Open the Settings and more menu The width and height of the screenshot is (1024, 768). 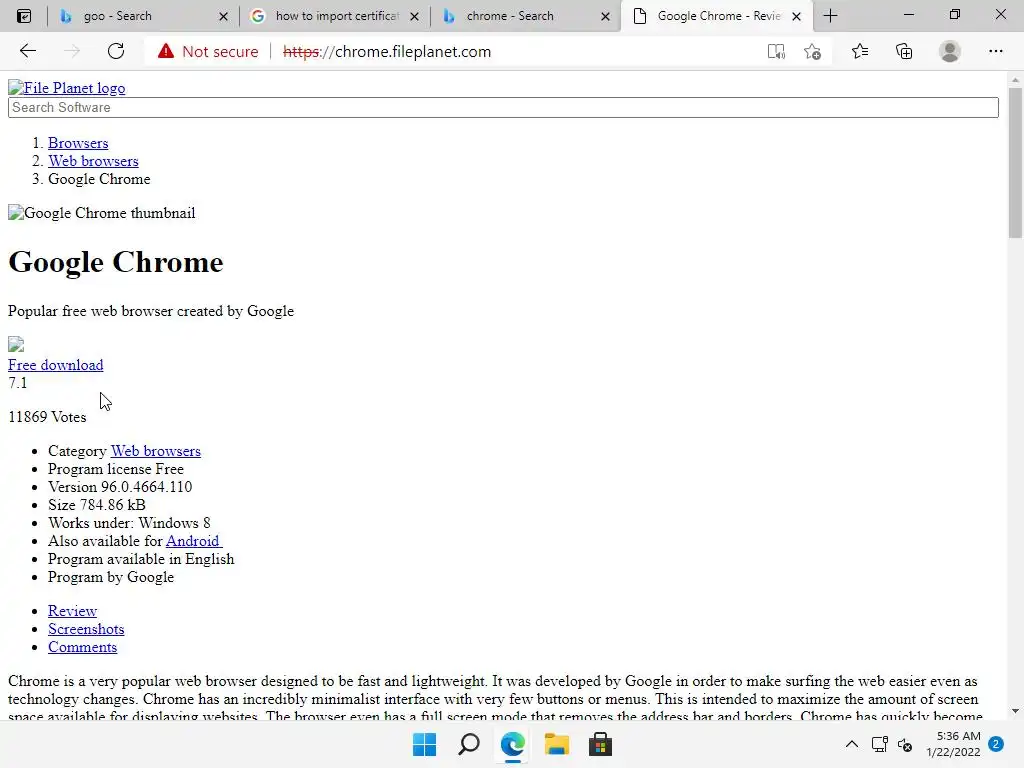point(995,51)
